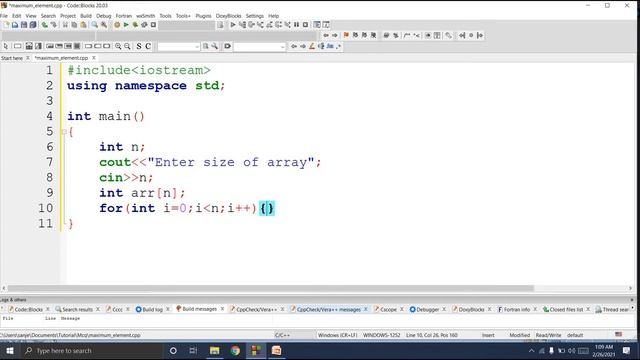Click the Redo toolbar icon

click(x=53, y=25)
